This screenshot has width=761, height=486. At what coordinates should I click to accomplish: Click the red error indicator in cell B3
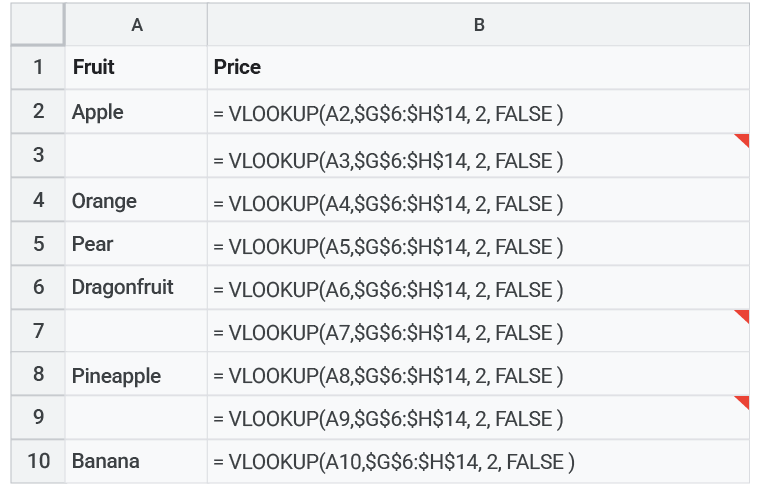(x=743, y=140)
